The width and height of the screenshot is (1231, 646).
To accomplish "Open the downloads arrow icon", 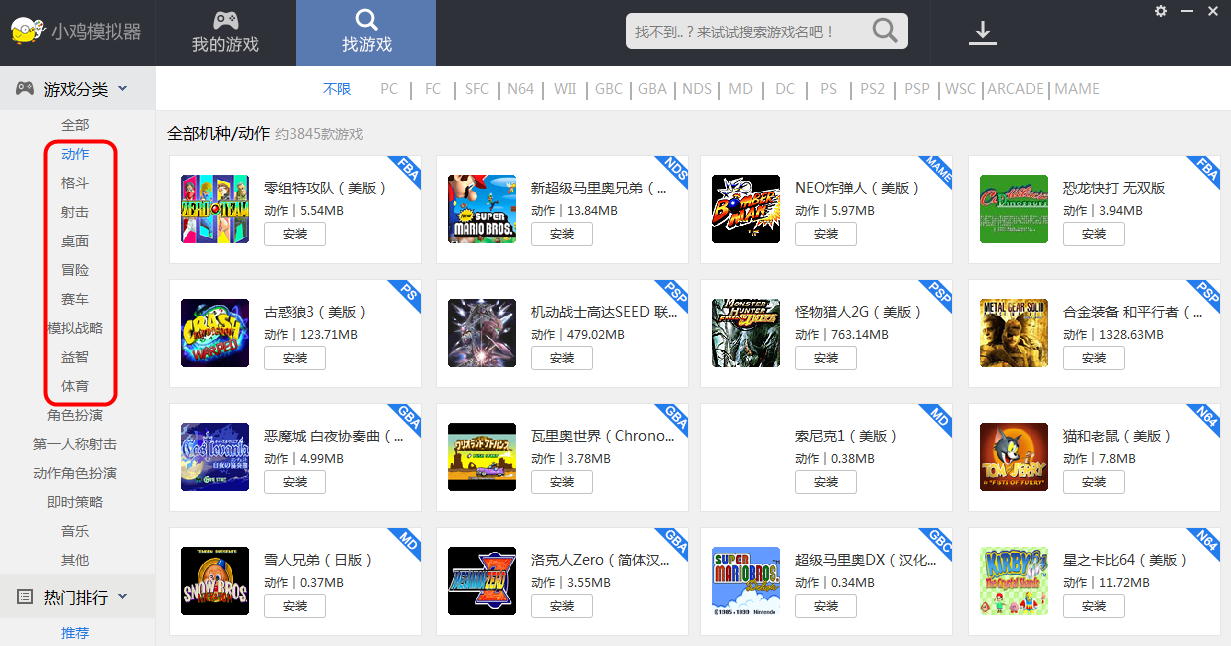I will 983,33.
